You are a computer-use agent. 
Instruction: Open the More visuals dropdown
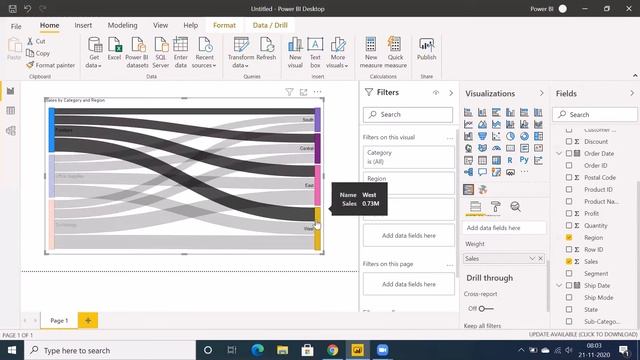click(x=338, y=52)
